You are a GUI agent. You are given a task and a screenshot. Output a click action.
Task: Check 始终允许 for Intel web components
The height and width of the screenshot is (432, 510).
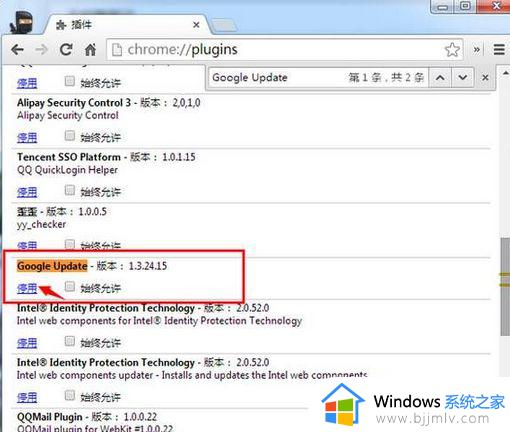coord(70,341)
